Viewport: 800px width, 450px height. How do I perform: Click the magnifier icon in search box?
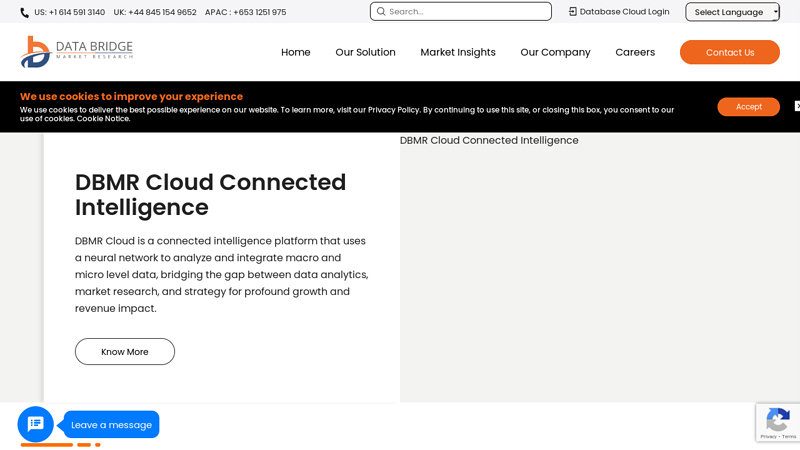coord(381,11)
